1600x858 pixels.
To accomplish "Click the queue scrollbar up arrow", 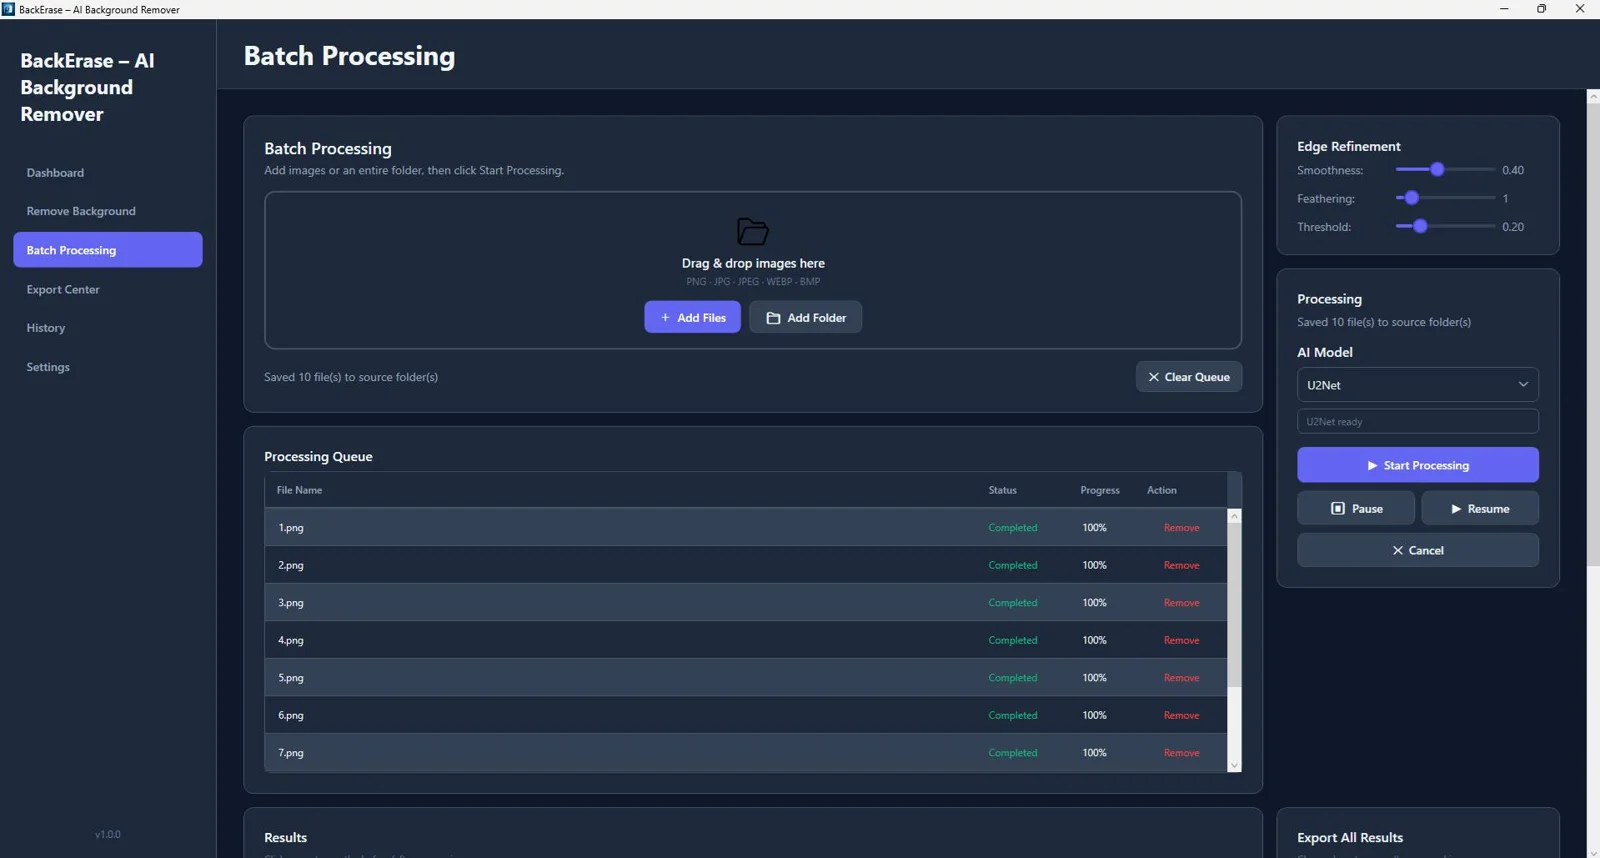I will [x=1234, y=516].
